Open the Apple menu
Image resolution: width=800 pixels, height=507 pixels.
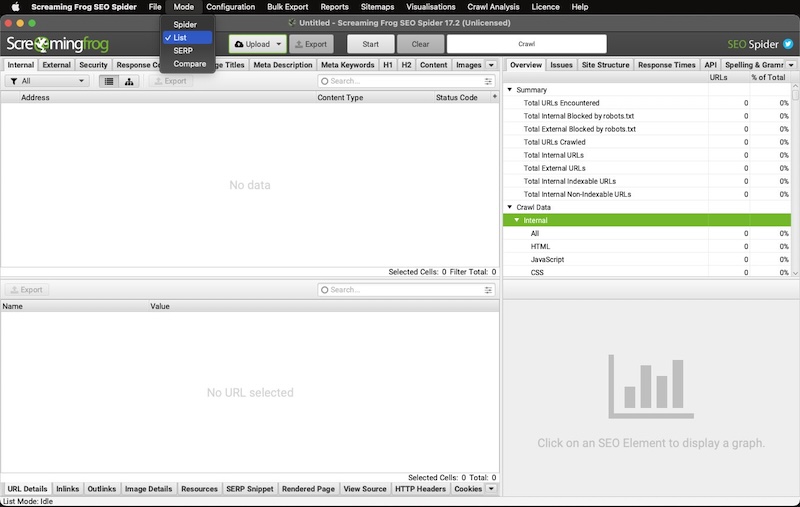pyautogui.click(x=15, y=7)
